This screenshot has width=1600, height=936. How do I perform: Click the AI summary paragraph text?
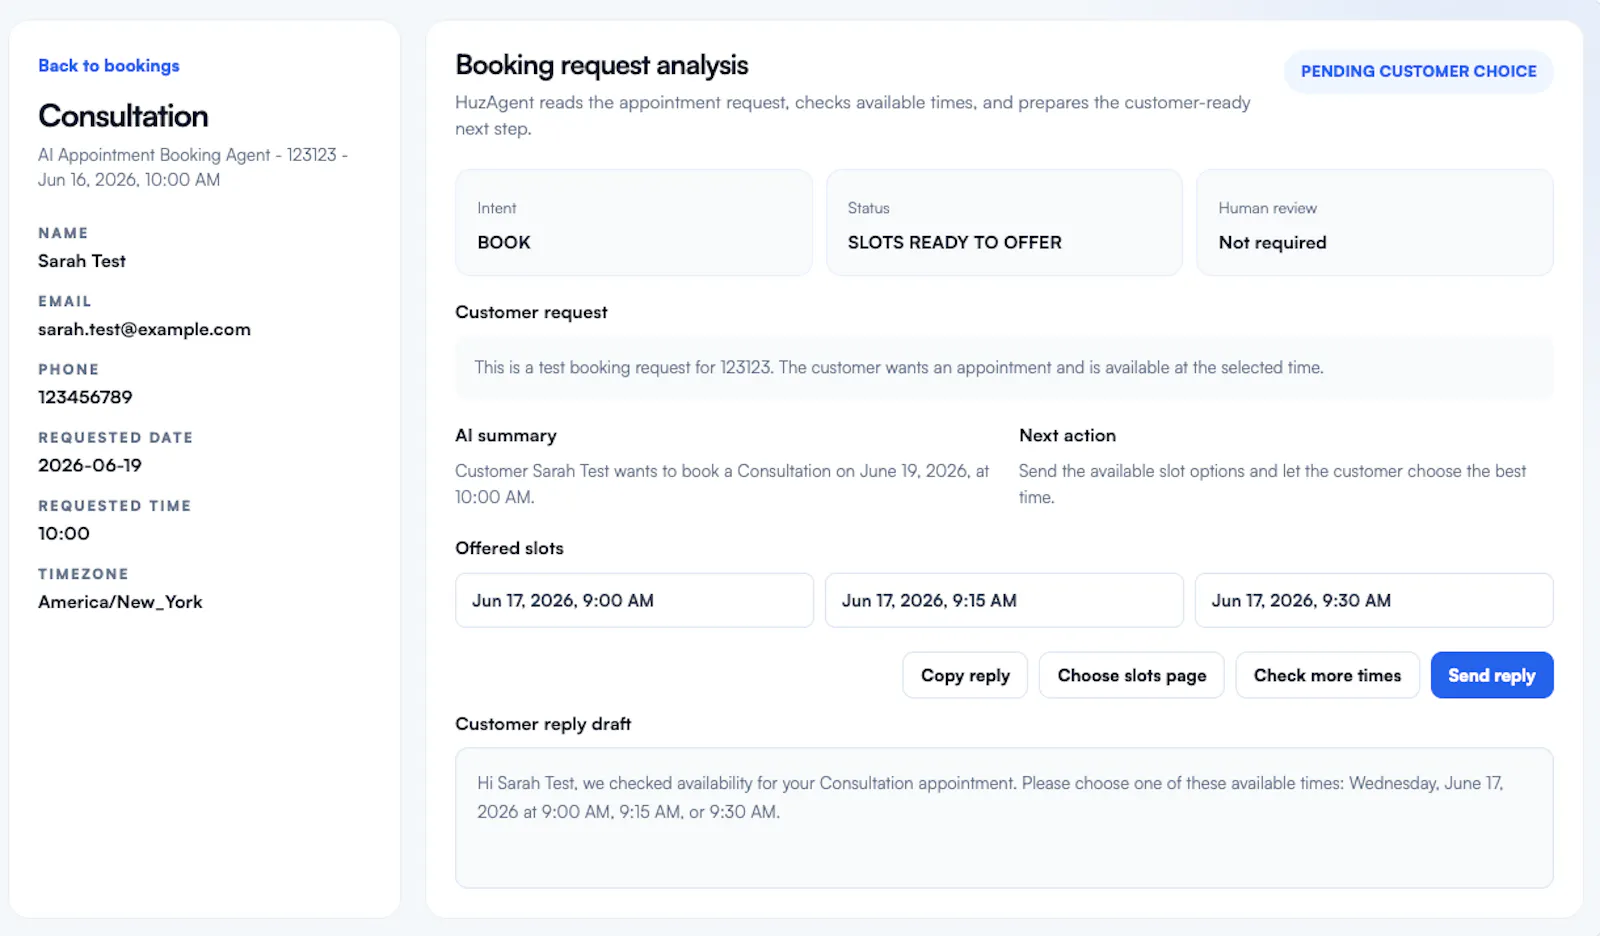pos(722,484)
